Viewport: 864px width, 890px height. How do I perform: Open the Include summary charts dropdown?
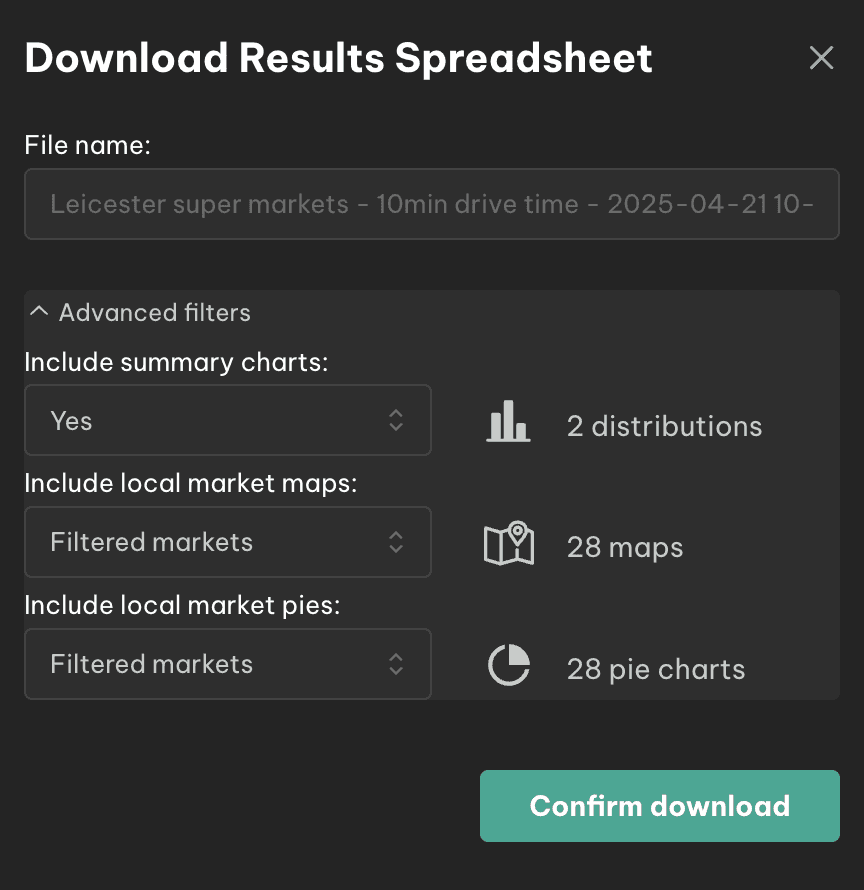[x=228, y=420]
